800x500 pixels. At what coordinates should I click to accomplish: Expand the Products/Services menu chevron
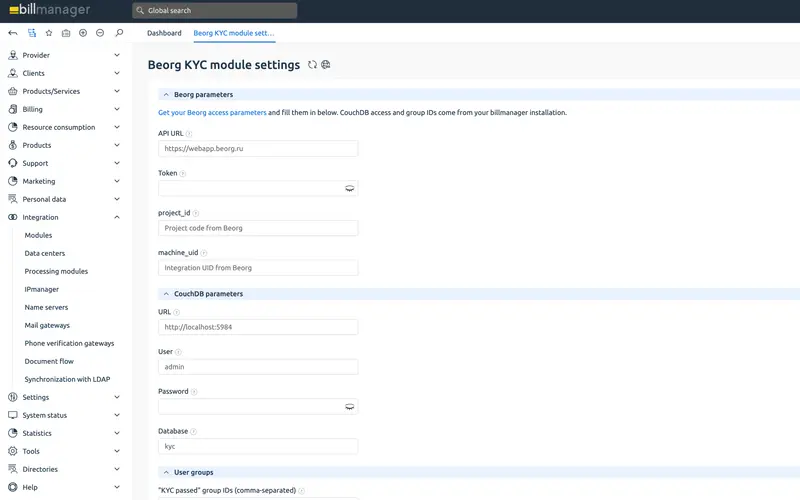point(117,91)
